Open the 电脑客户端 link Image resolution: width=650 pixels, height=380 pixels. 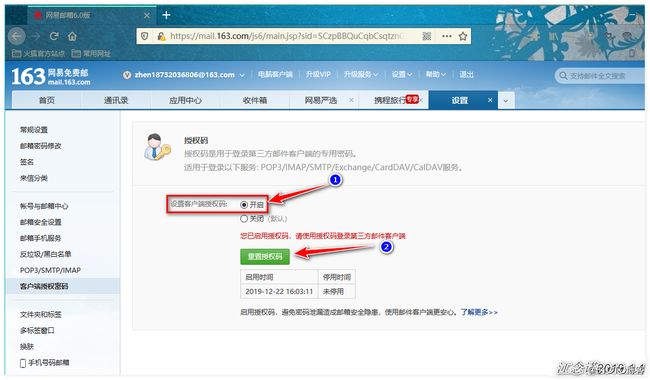coord(275,75)
